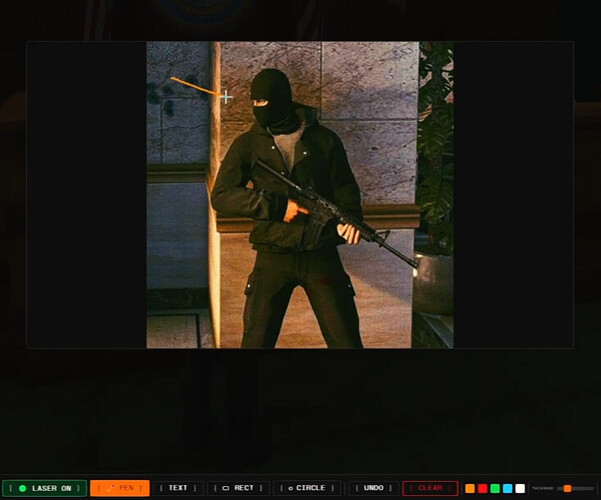Click the red CLEAR button
Viewport: 601px width, 500px height.
[430, 488]
